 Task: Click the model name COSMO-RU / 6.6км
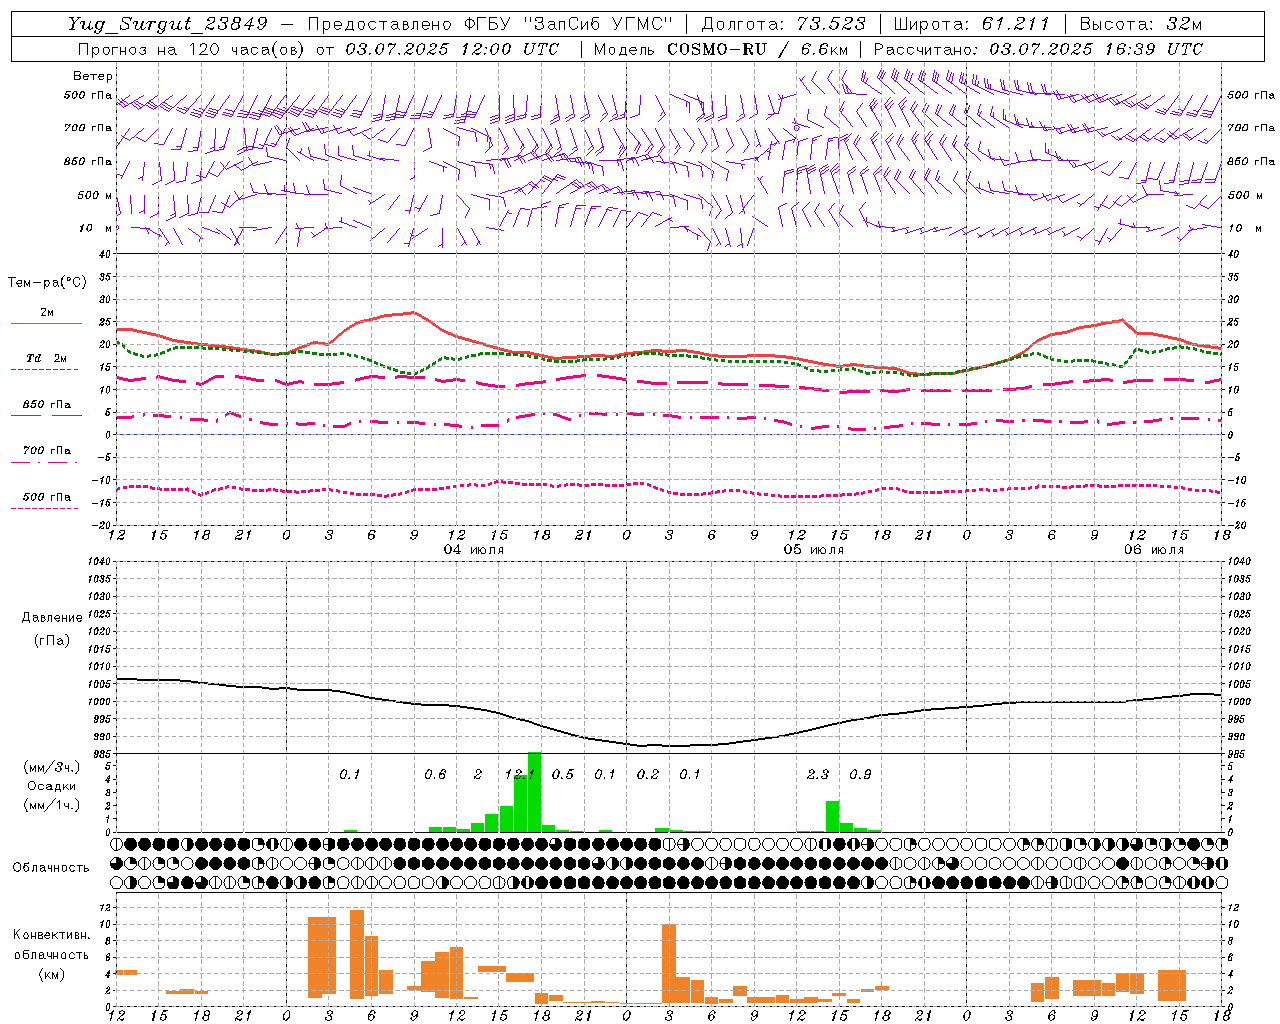[x=758, y=49]
